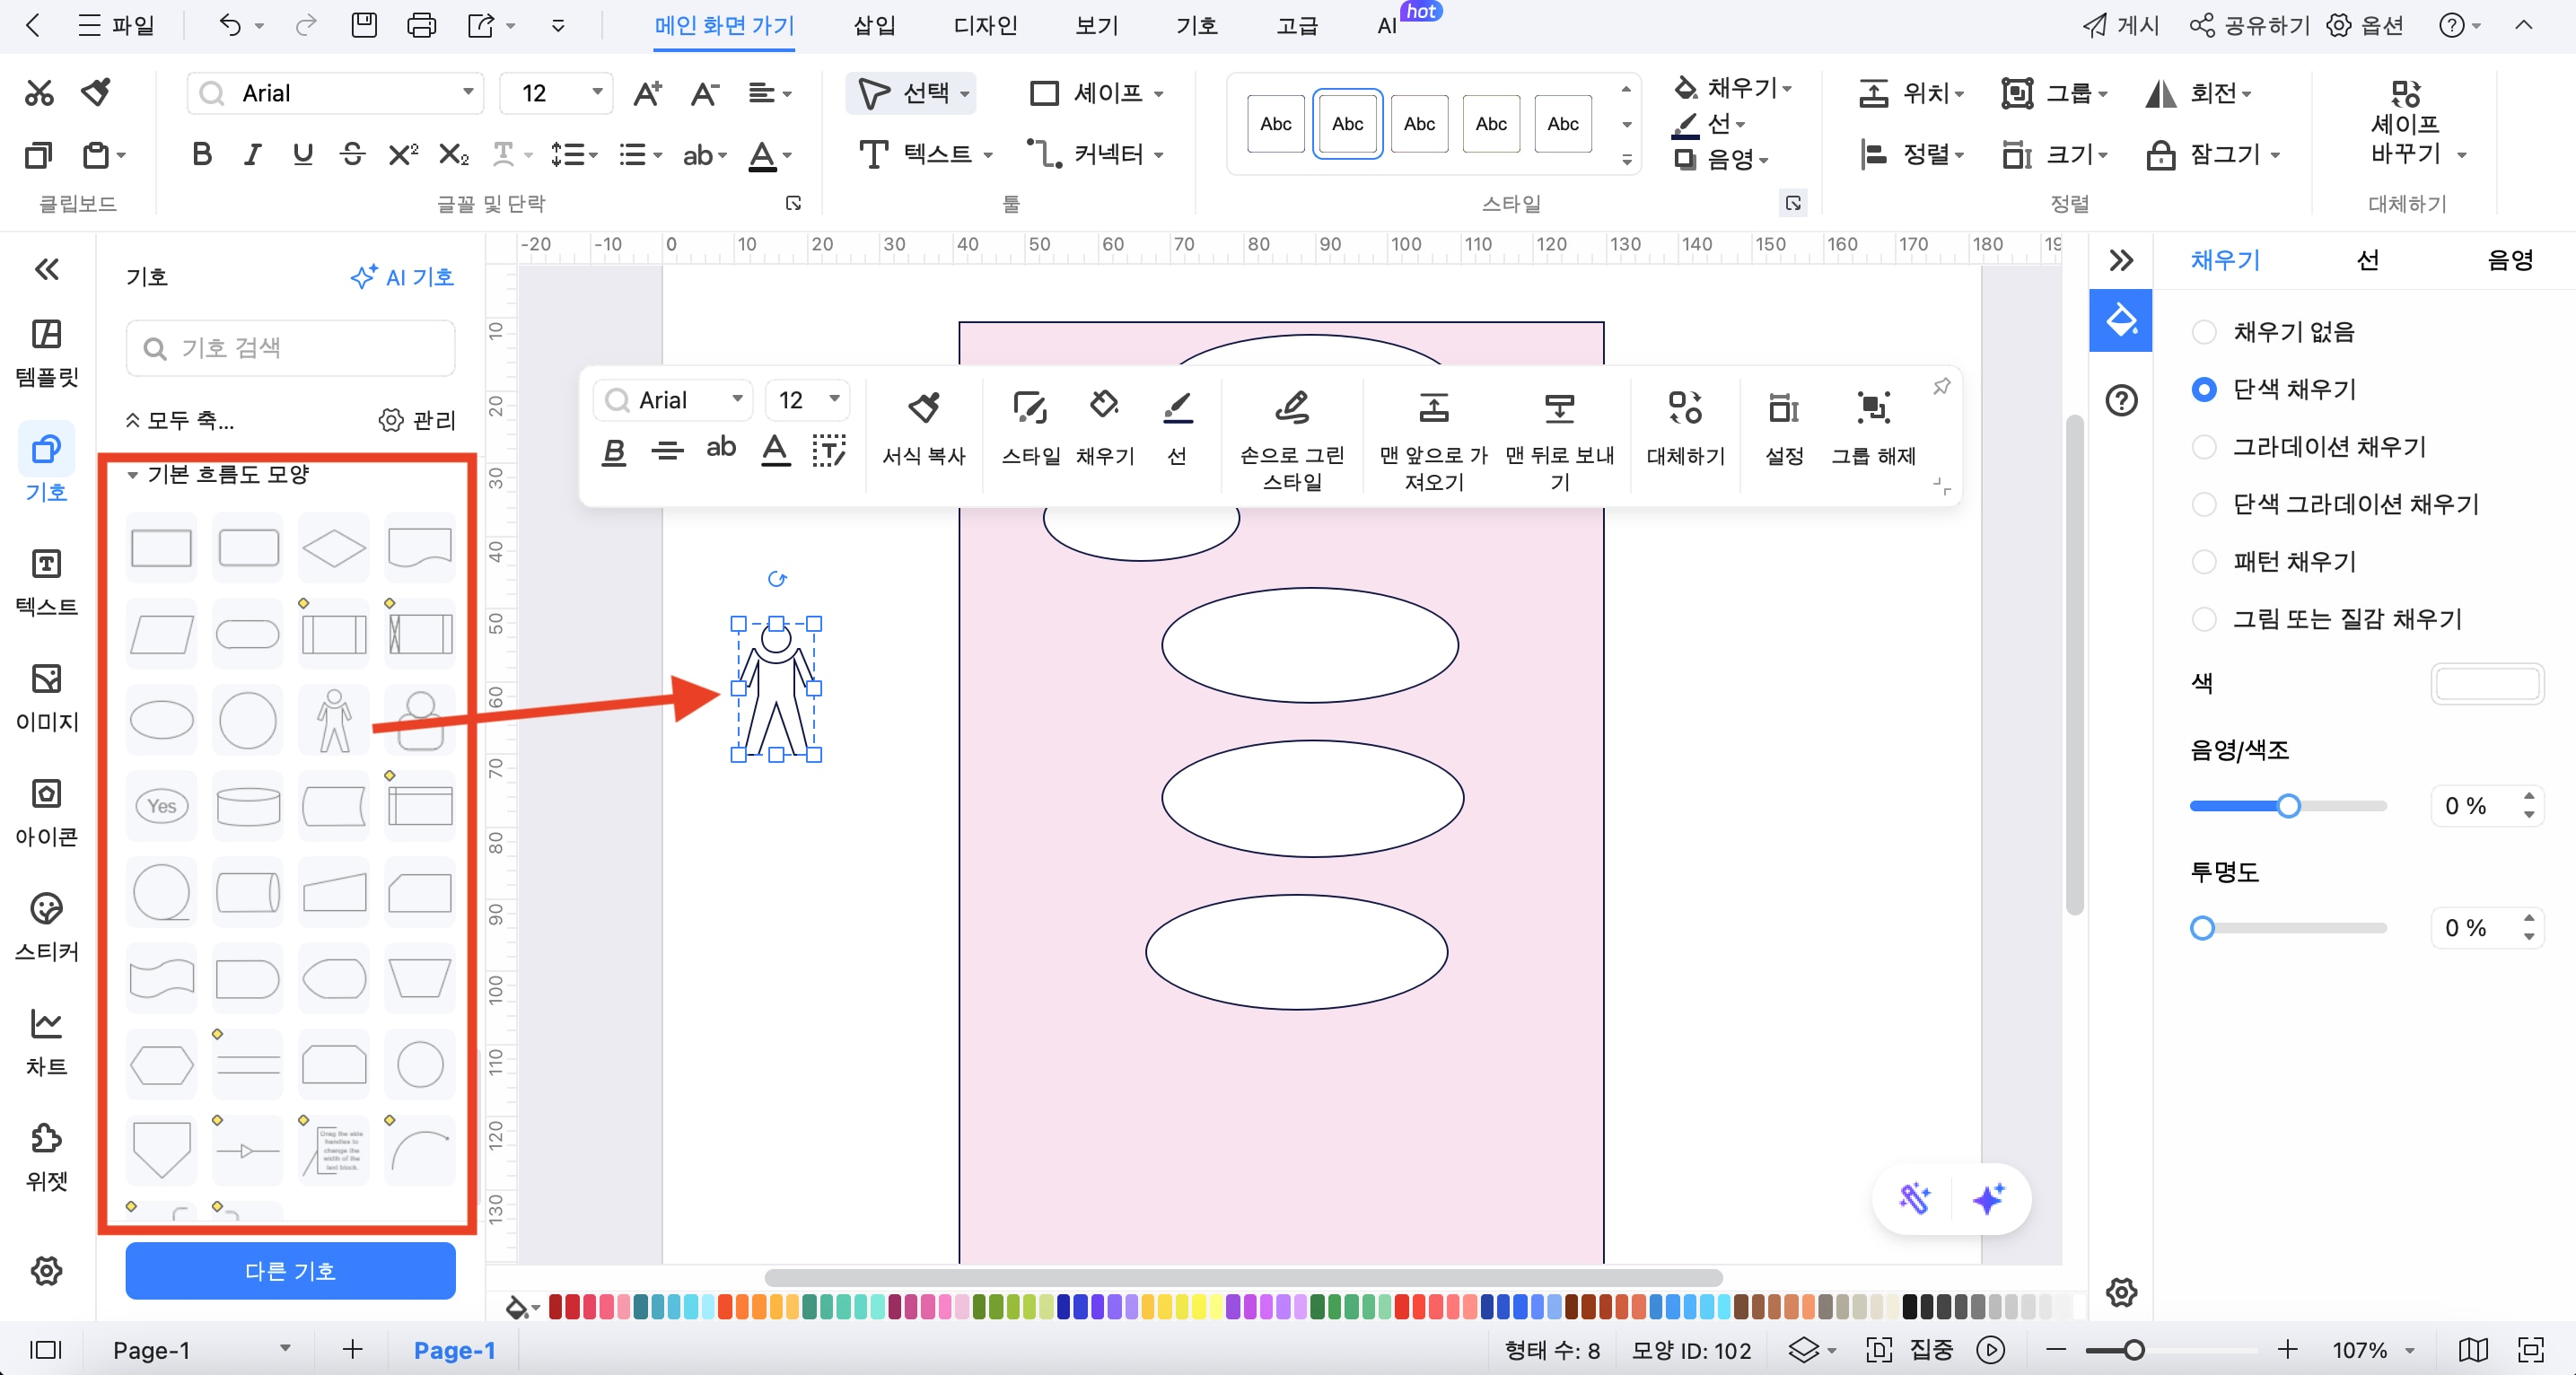Click the format painter brush icon
The height and width of the screenshot is (1375, 2576).
[x=97, y=92]
